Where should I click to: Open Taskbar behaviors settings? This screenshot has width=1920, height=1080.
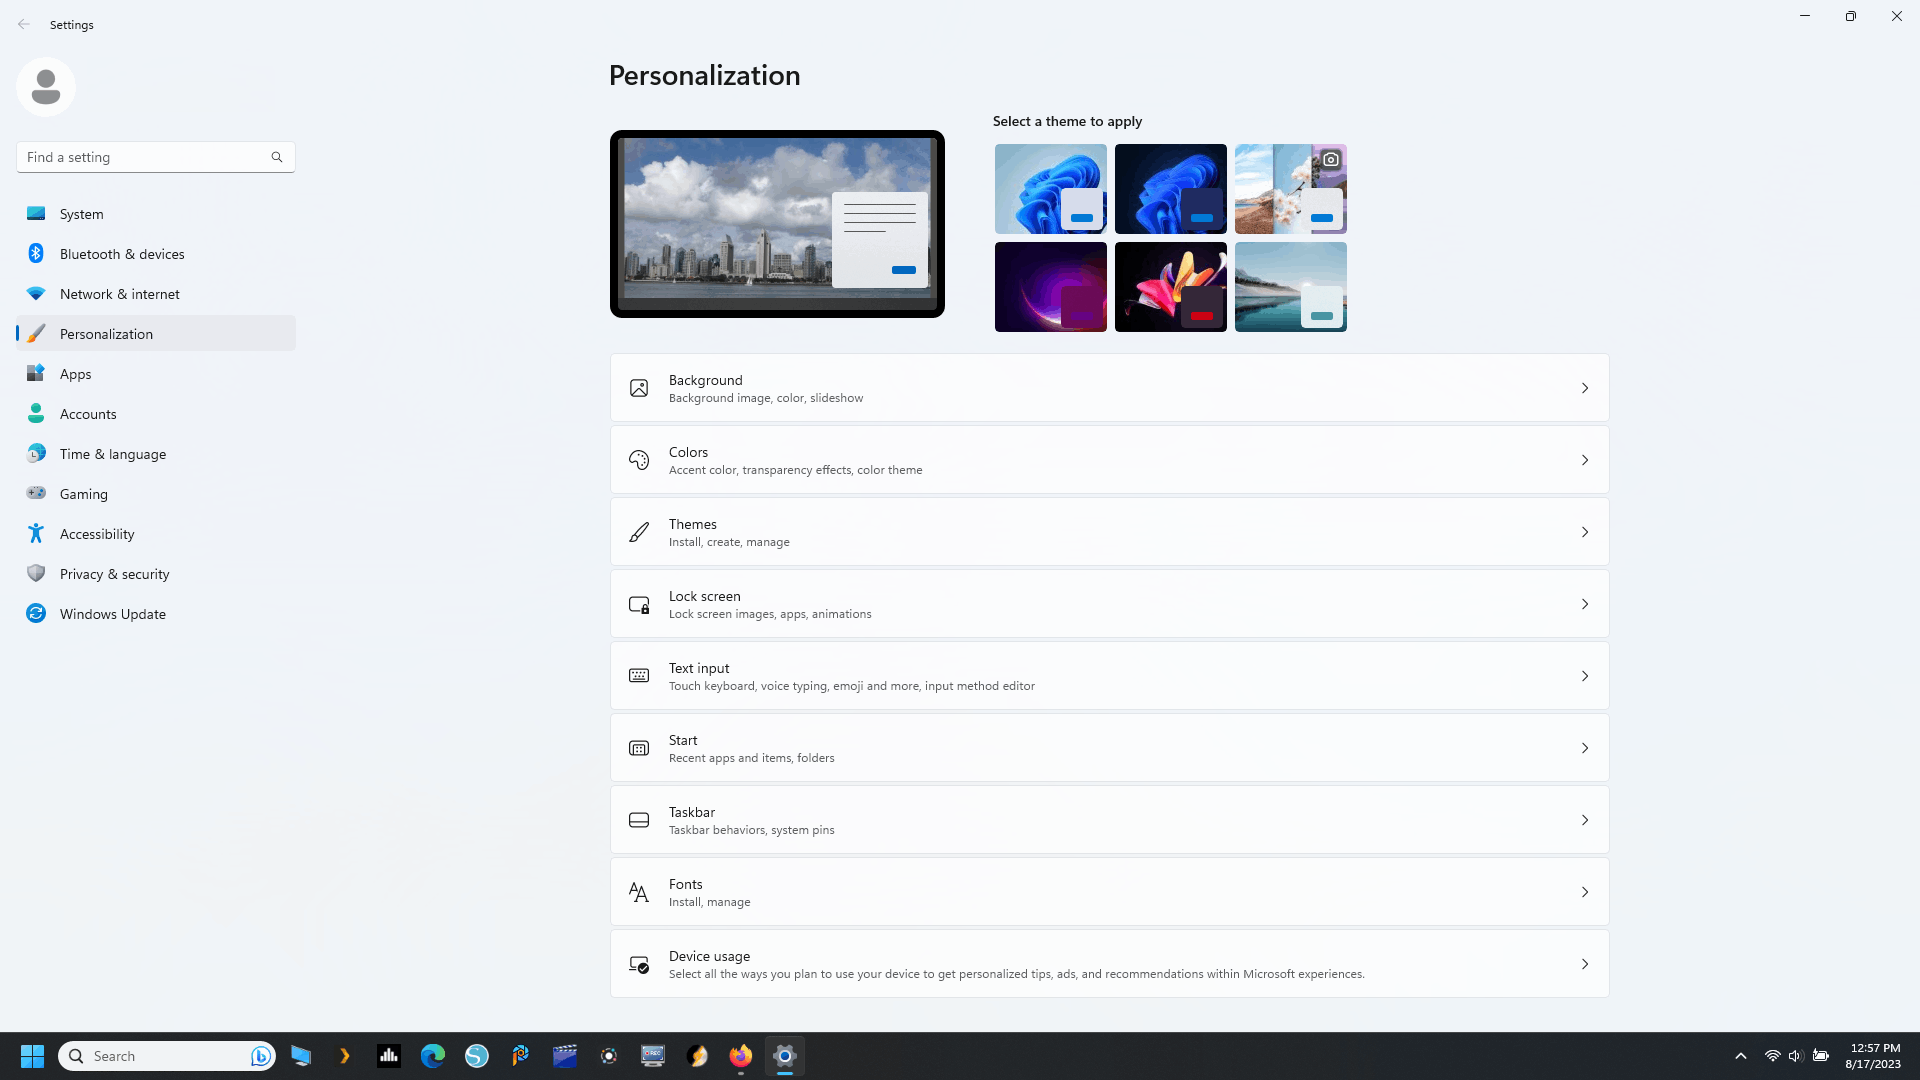(1108, 820)
